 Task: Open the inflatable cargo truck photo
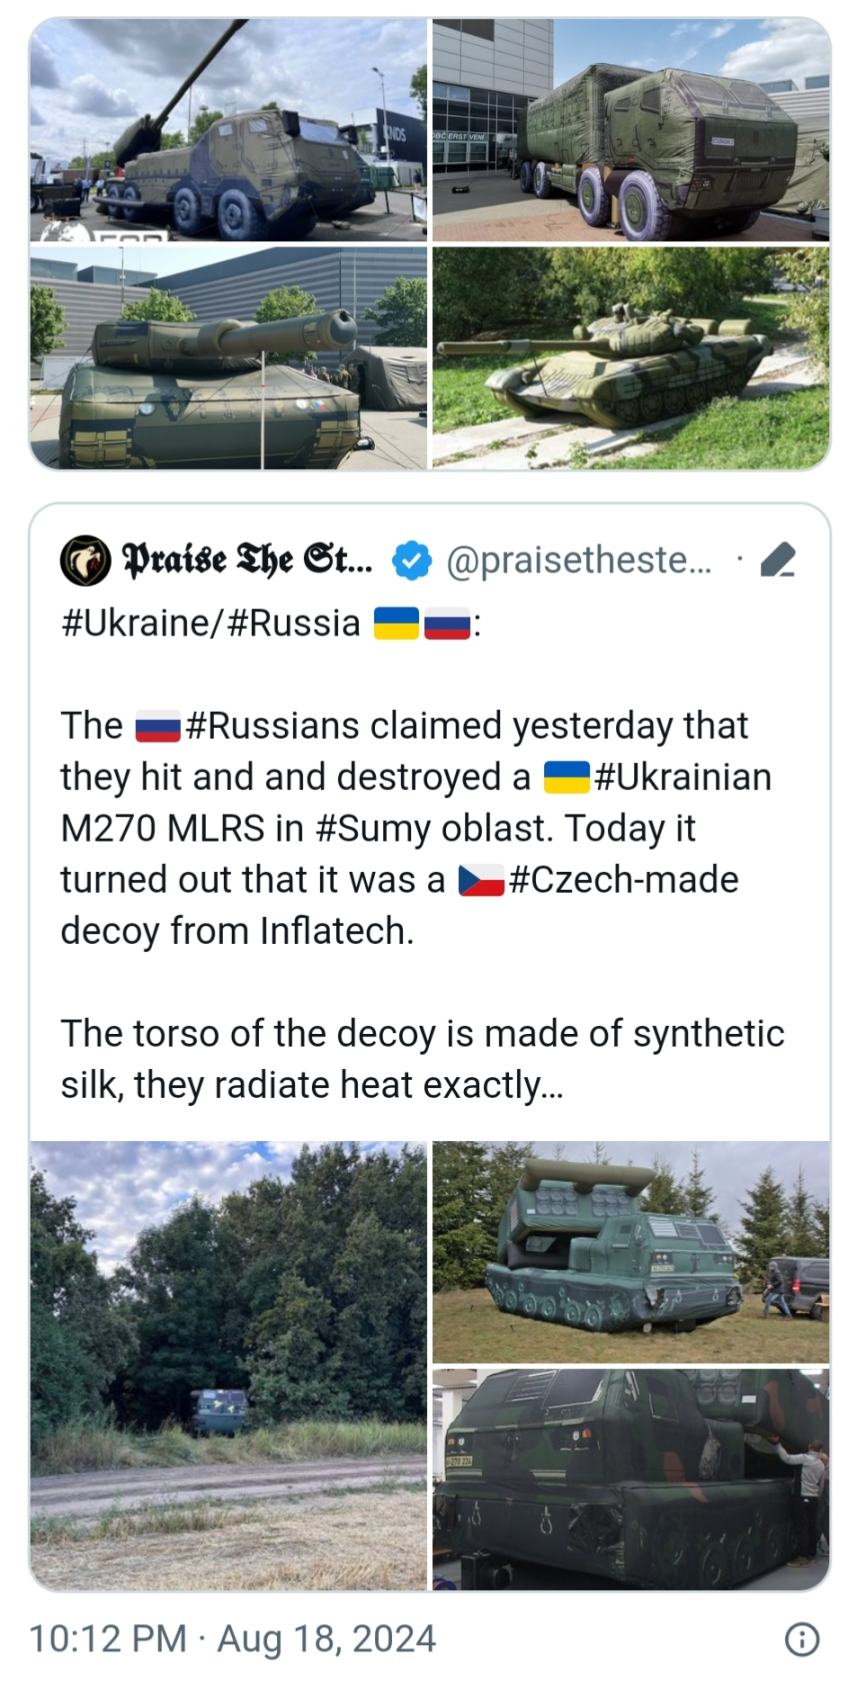click(631, 129)
